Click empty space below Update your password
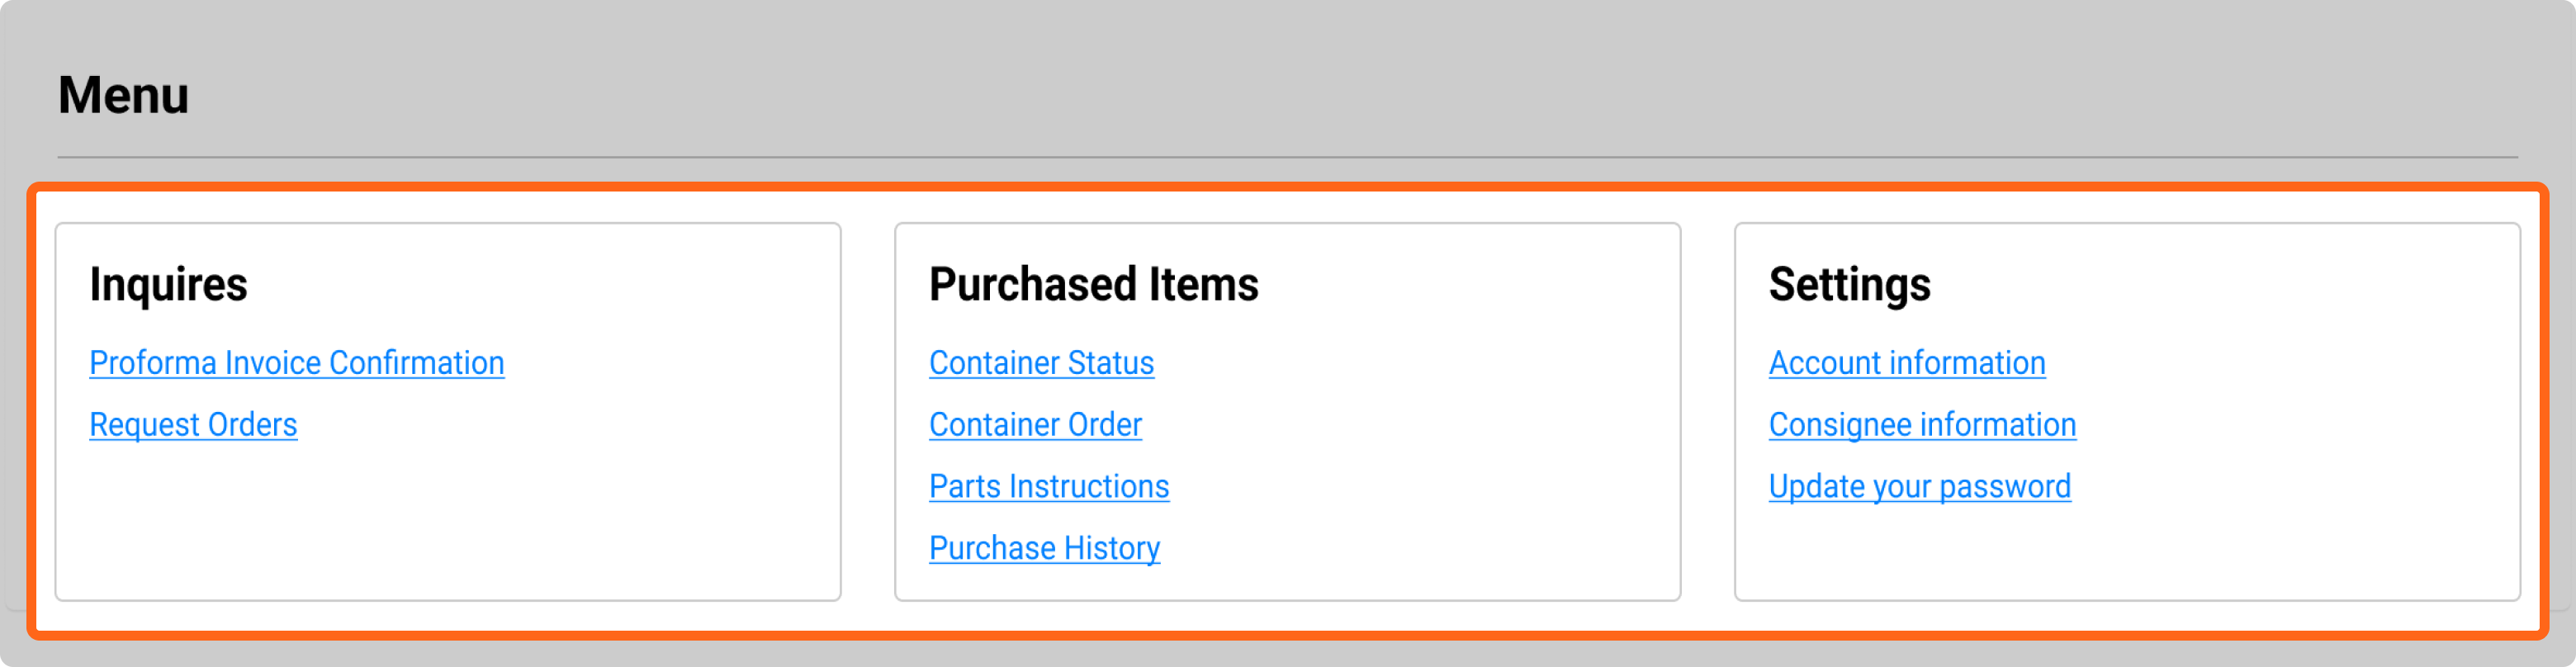The width and height of the screenshot is (2576, 667). 2120,550
